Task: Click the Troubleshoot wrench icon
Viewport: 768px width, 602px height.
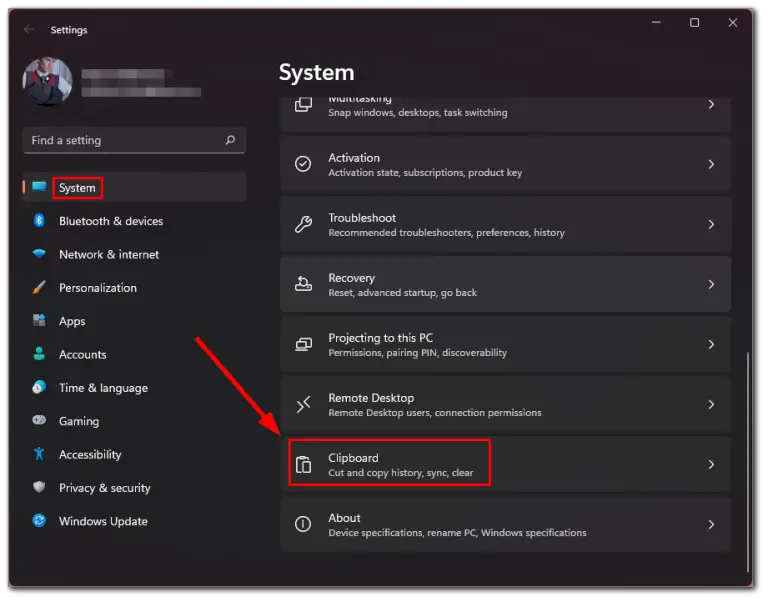Action: (303, 224)
